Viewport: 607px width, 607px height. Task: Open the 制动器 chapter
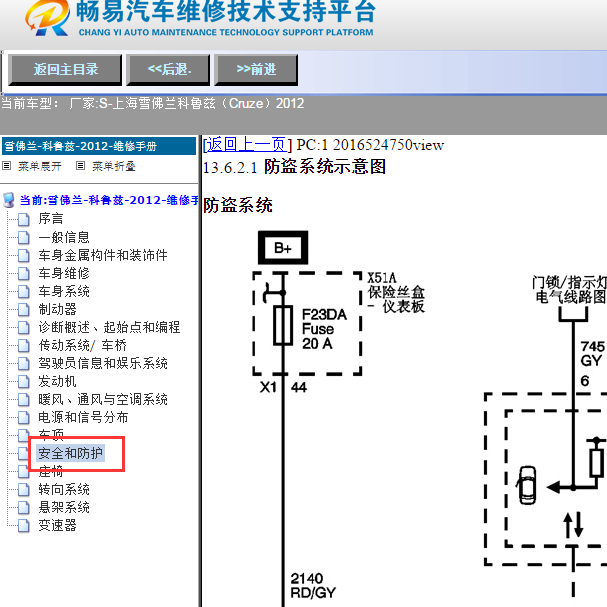coord(57,309)
